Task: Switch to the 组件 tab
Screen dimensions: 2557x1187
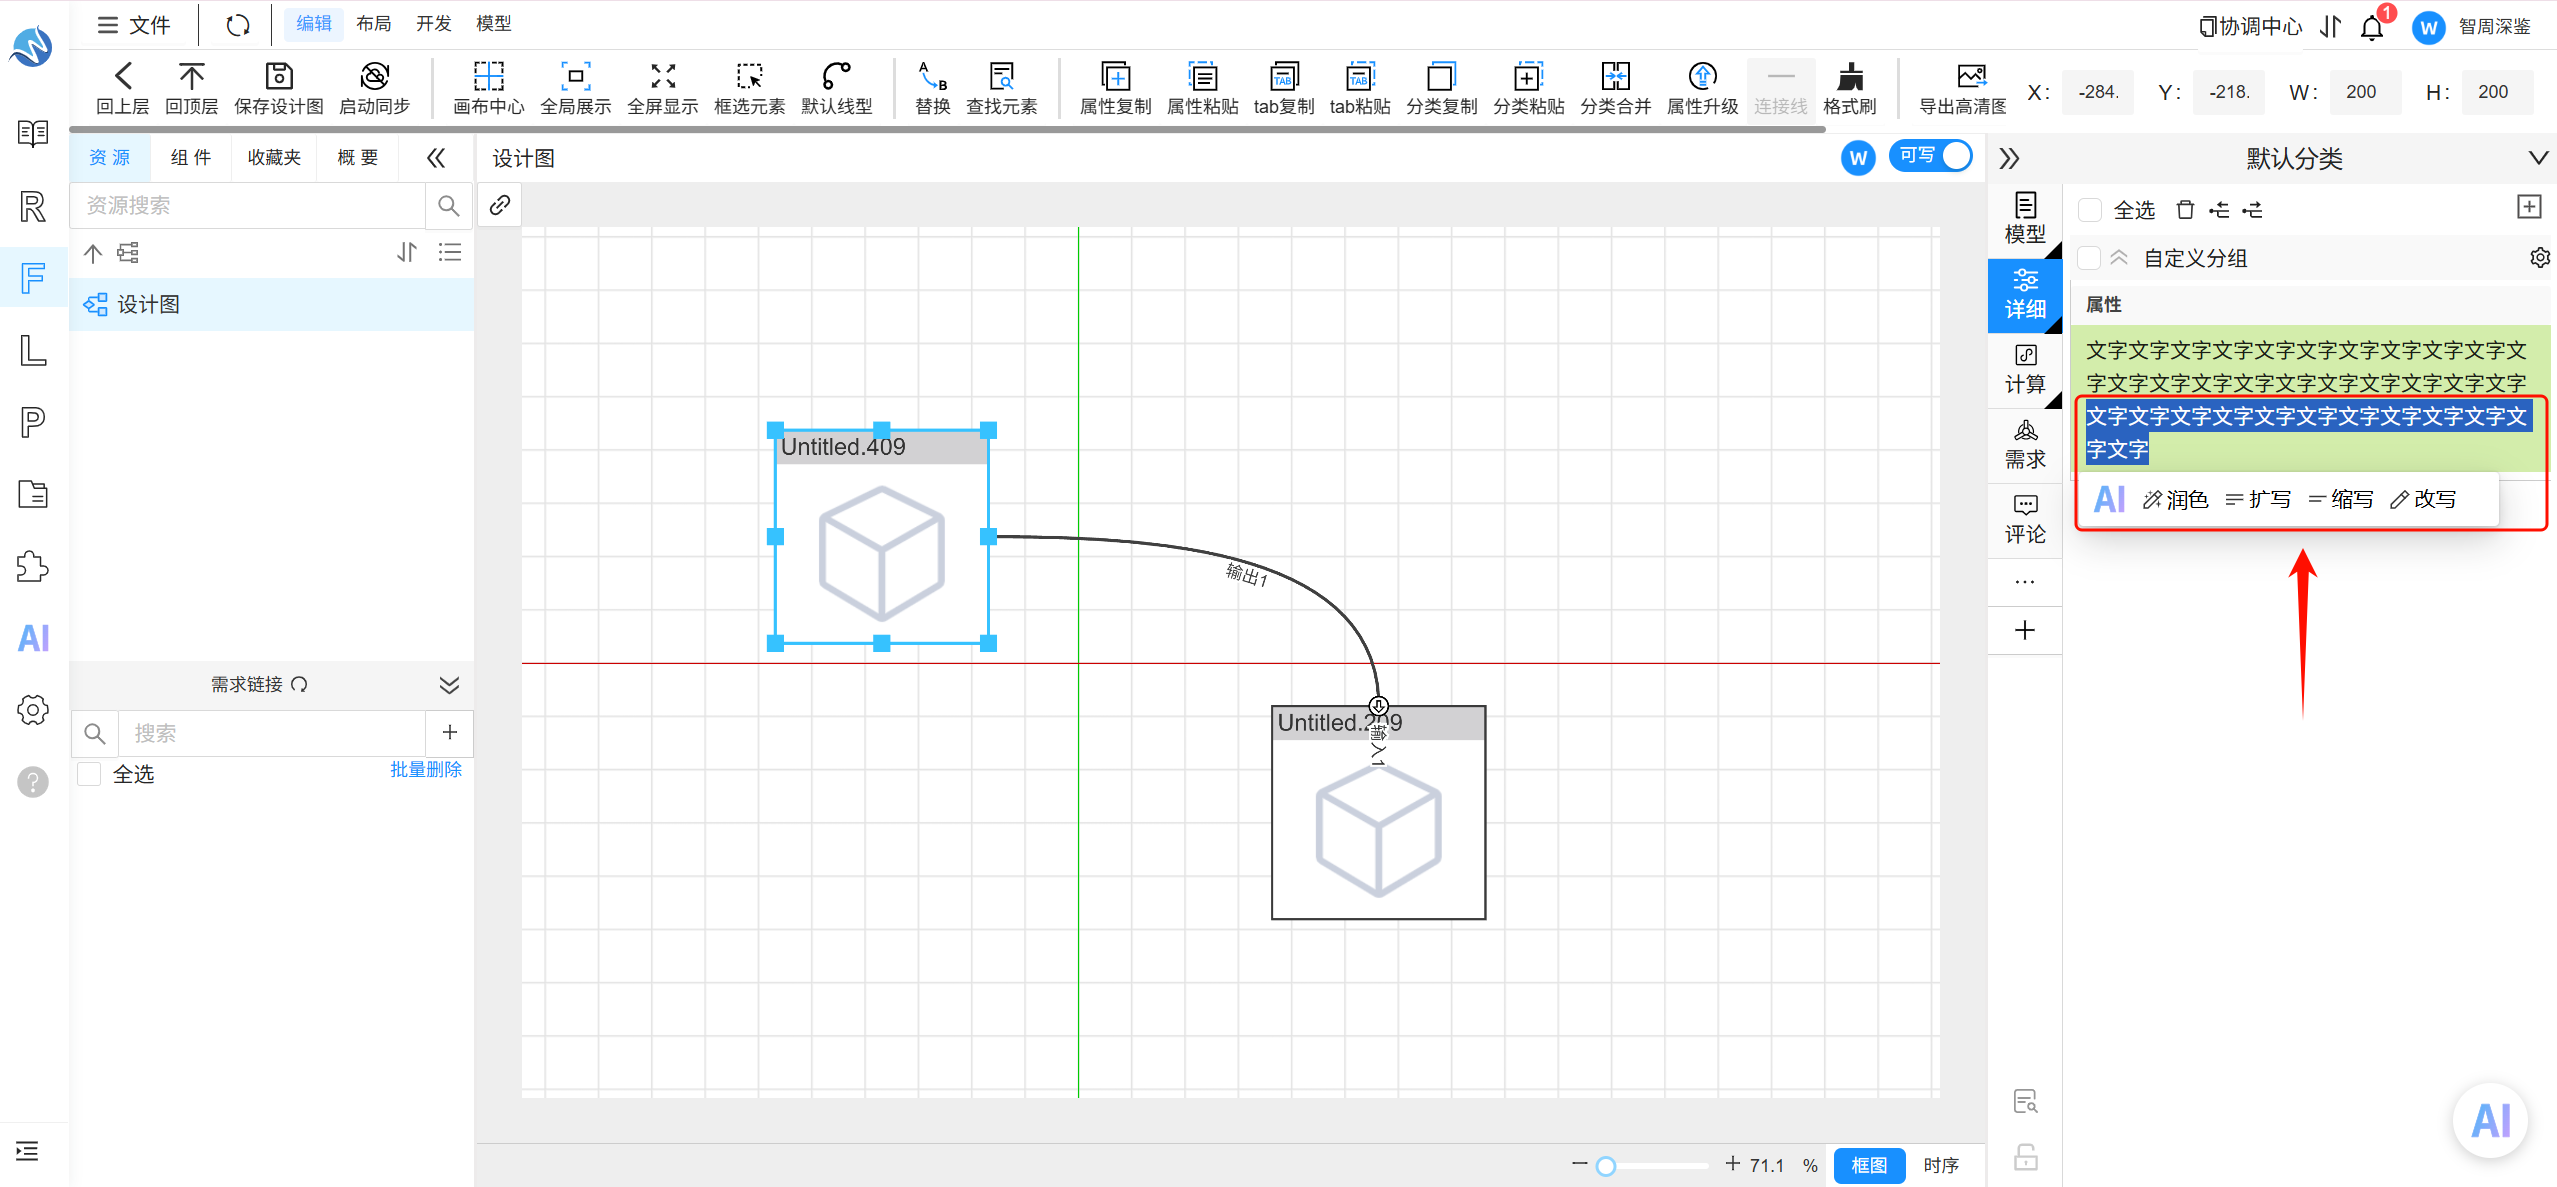Action: tap(190, 158)
